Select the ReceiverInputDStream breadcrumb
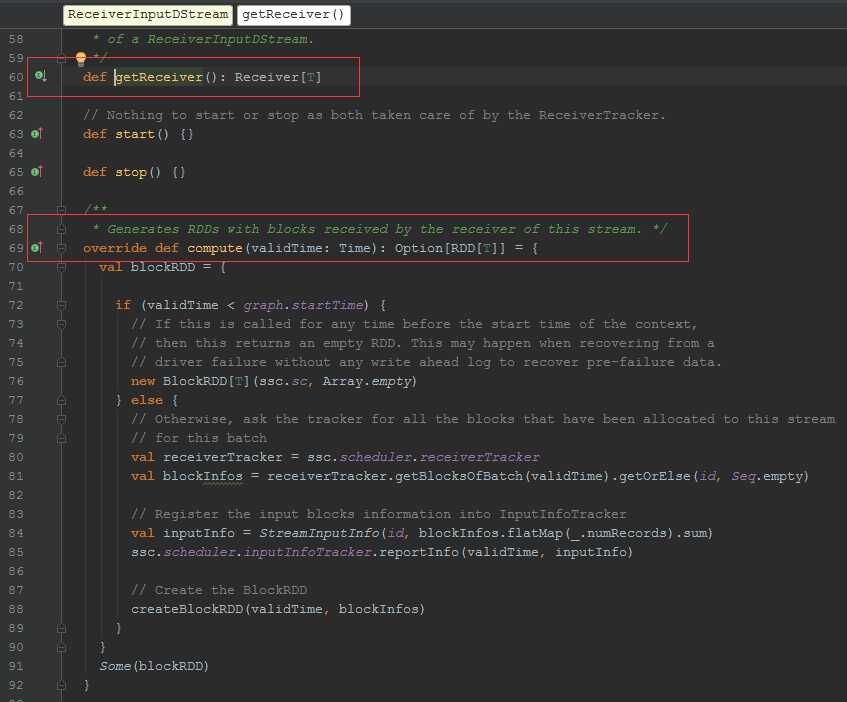This screenshot has height=702, width=847. point(148,15)
